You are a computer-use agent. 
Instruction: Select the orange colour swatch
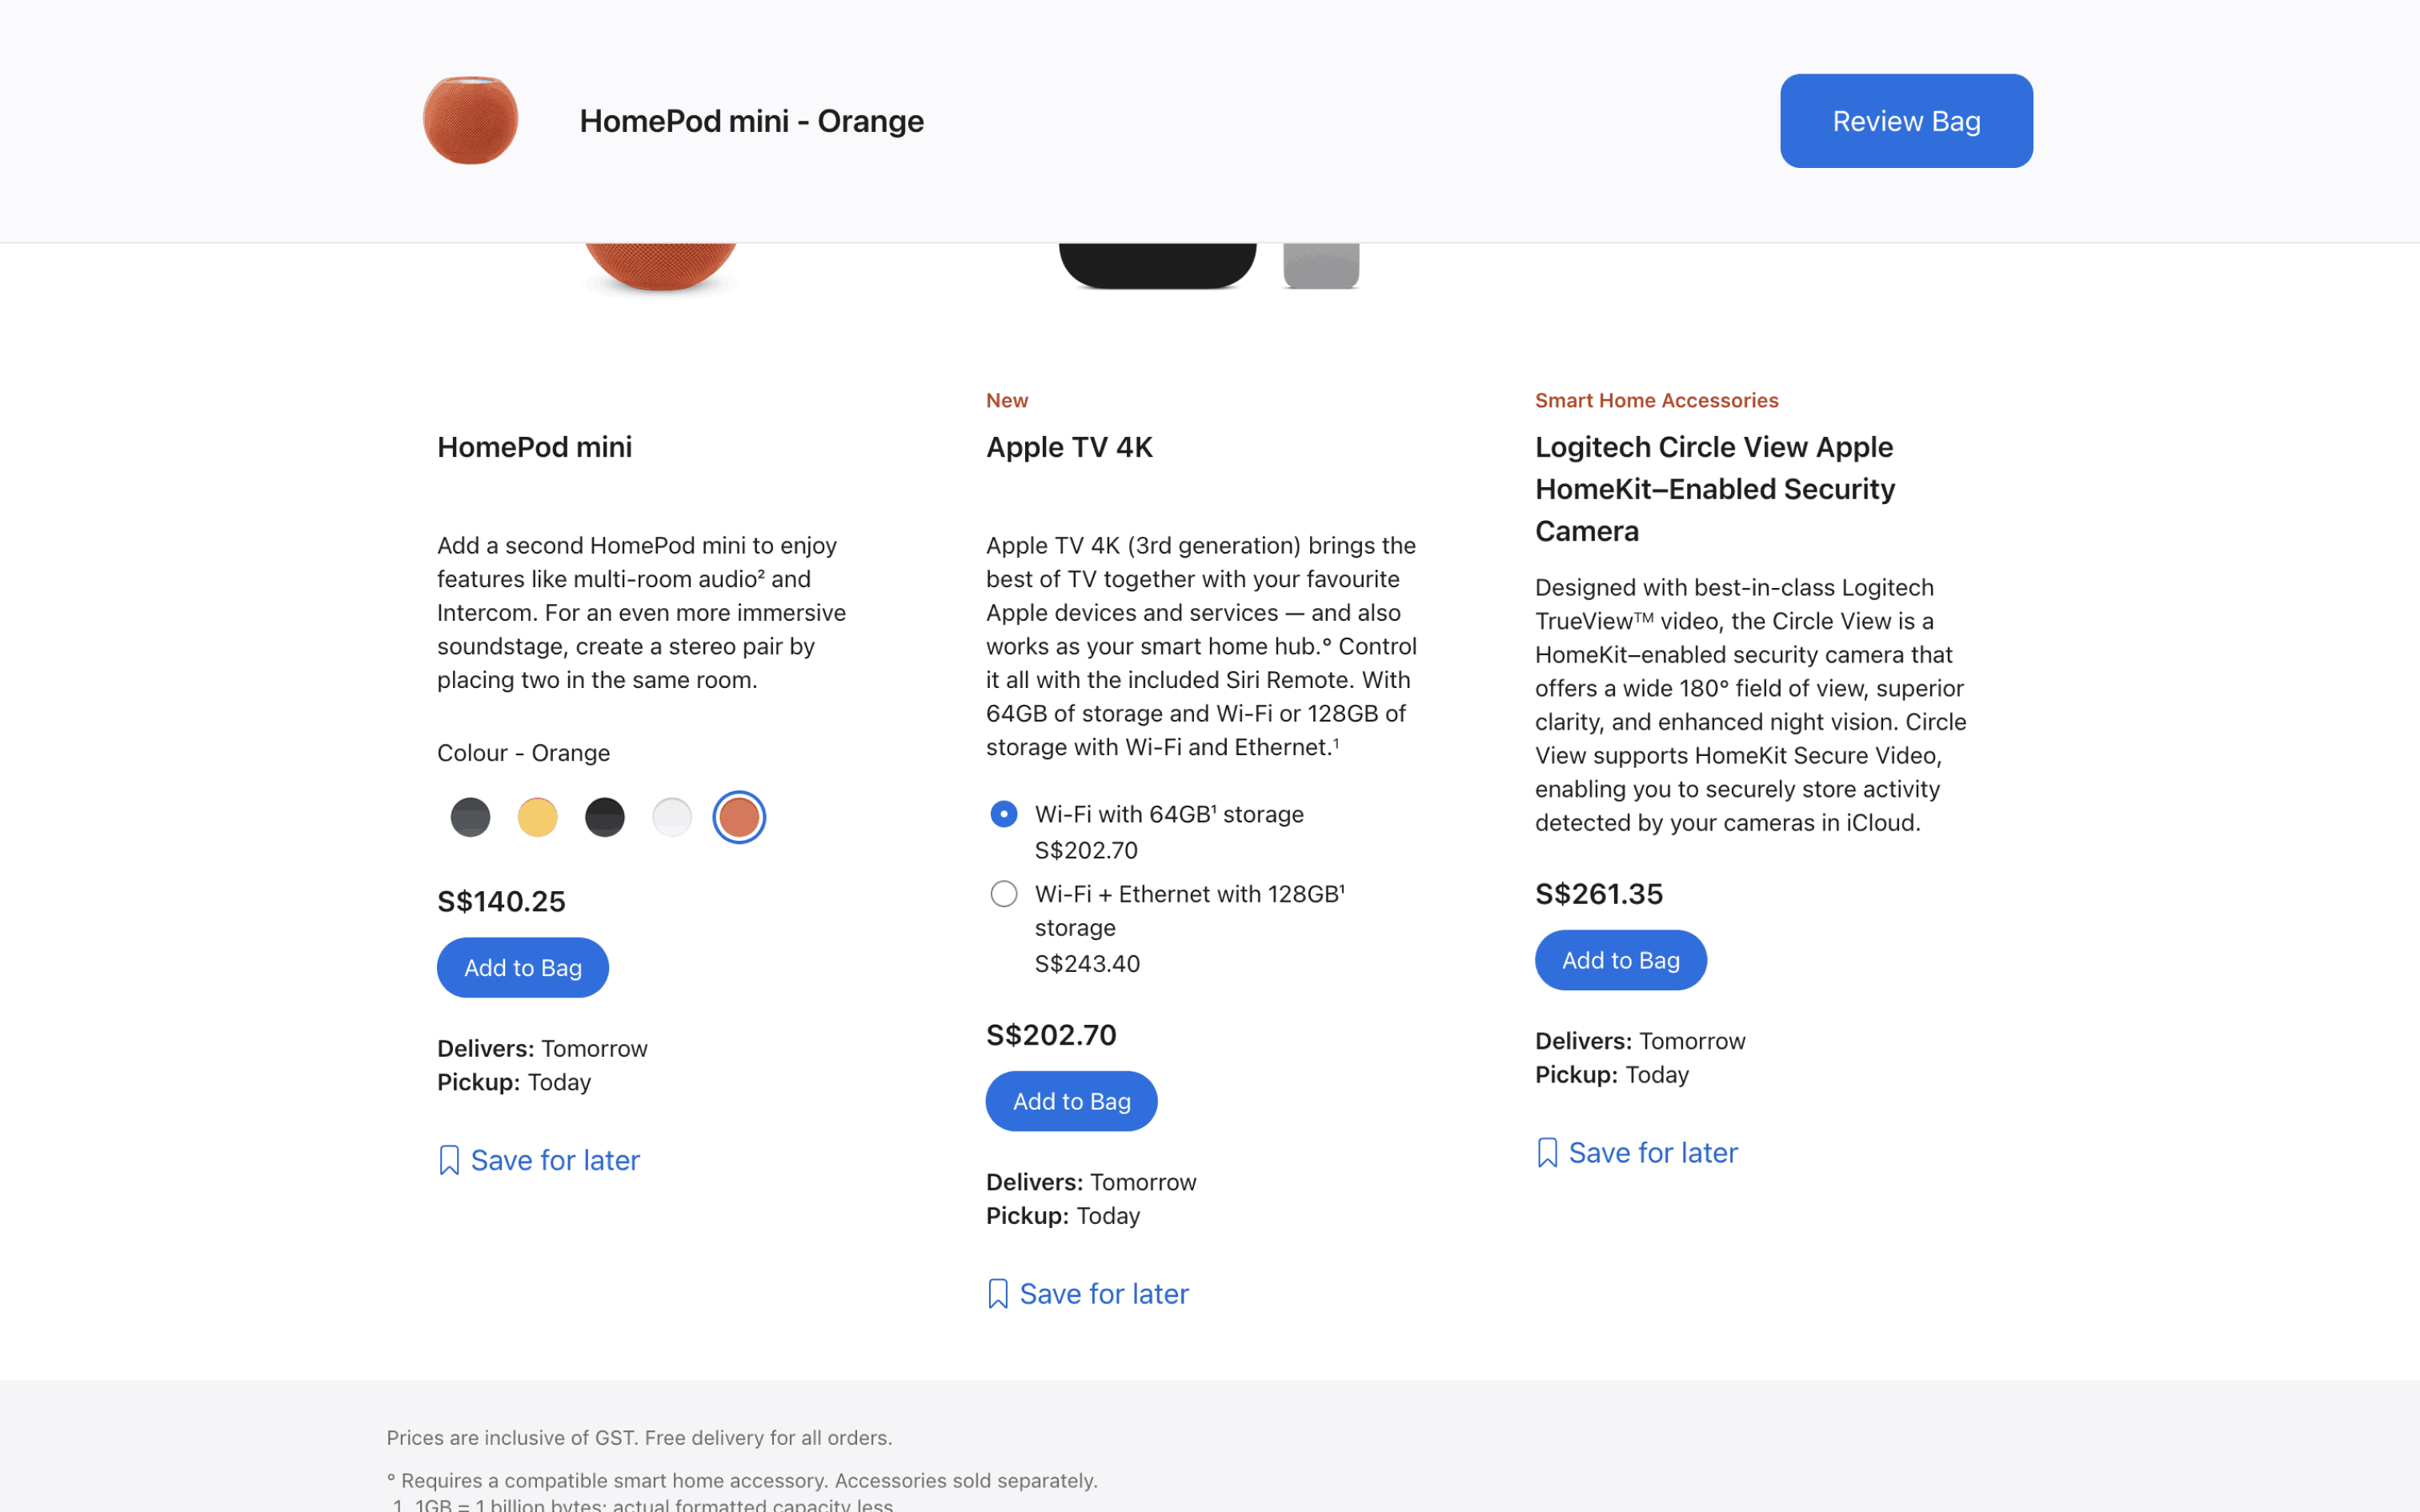pos(739,817)
